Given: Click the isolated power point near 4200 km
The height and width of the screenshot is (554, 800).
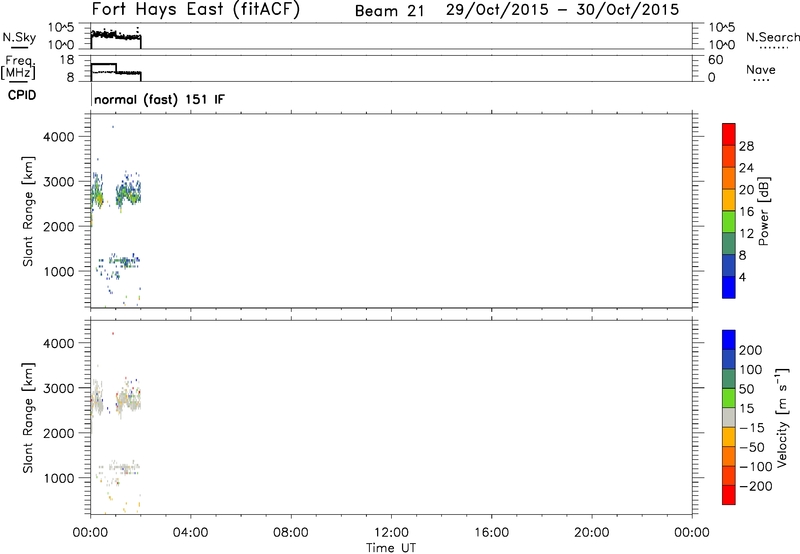Looking at the screenshot, I should (x=113, y=127).
